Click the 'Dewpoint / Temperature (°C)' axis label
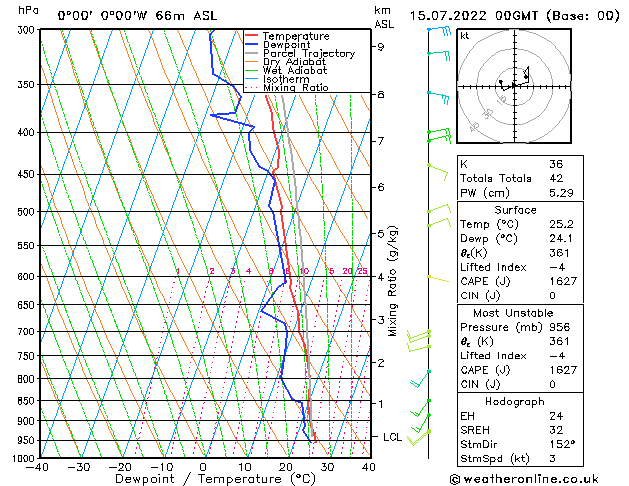The height and width of the screenshot is (486, 629). point(215,479)
